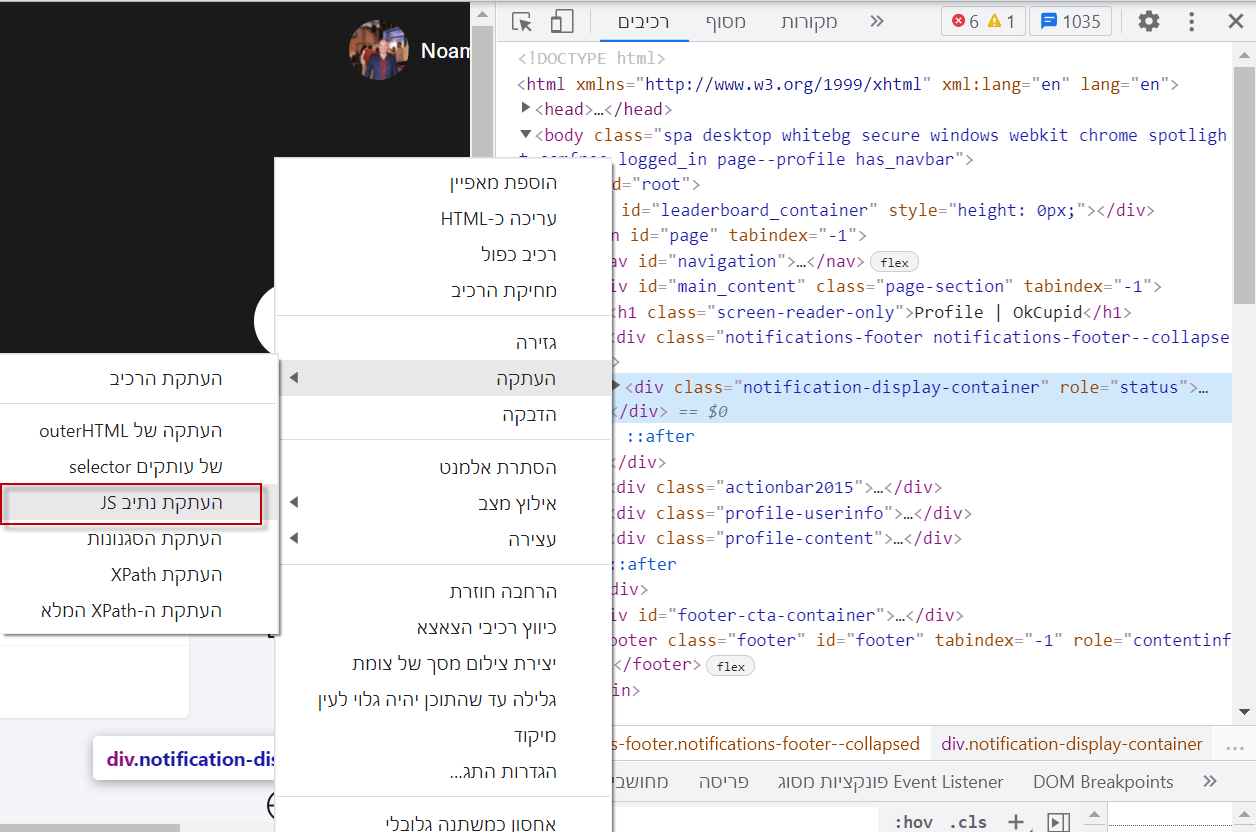Toggle the flex badge next to the nav element
Image resolution: width=1256 pixels, height=832 pixels.
tap(893, 261)
